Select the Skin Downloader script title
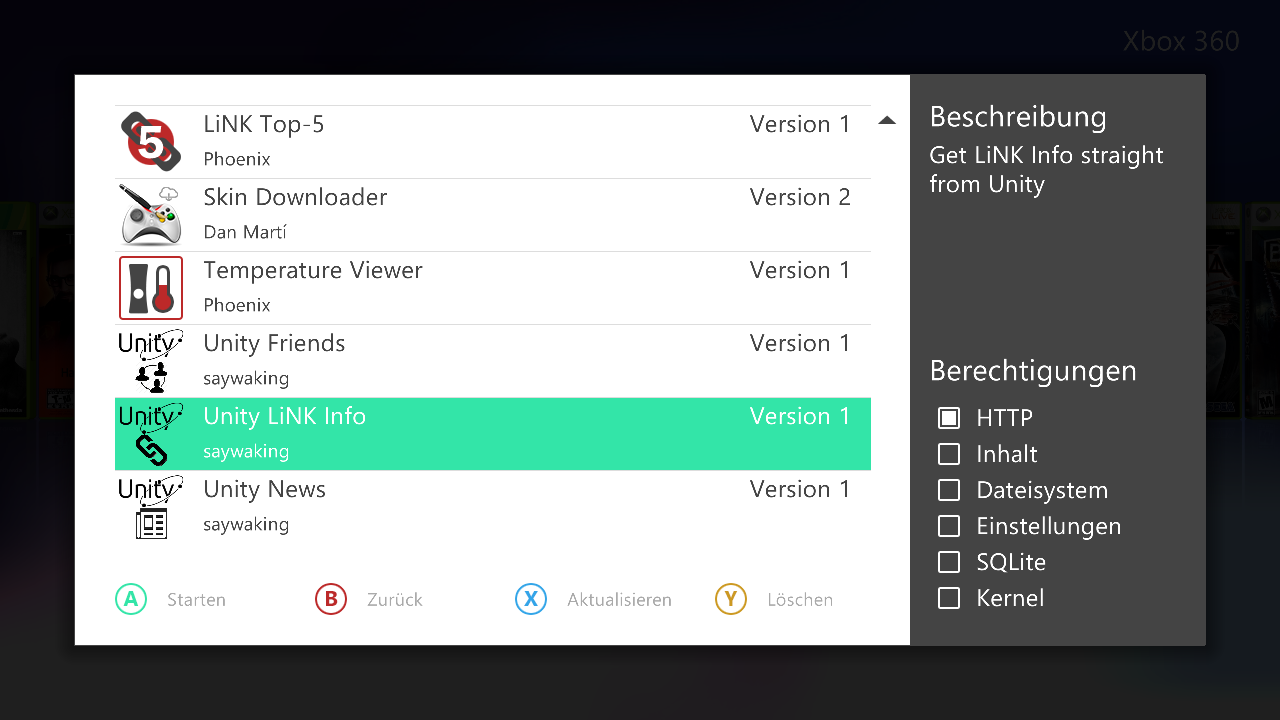 pos(295,197)
